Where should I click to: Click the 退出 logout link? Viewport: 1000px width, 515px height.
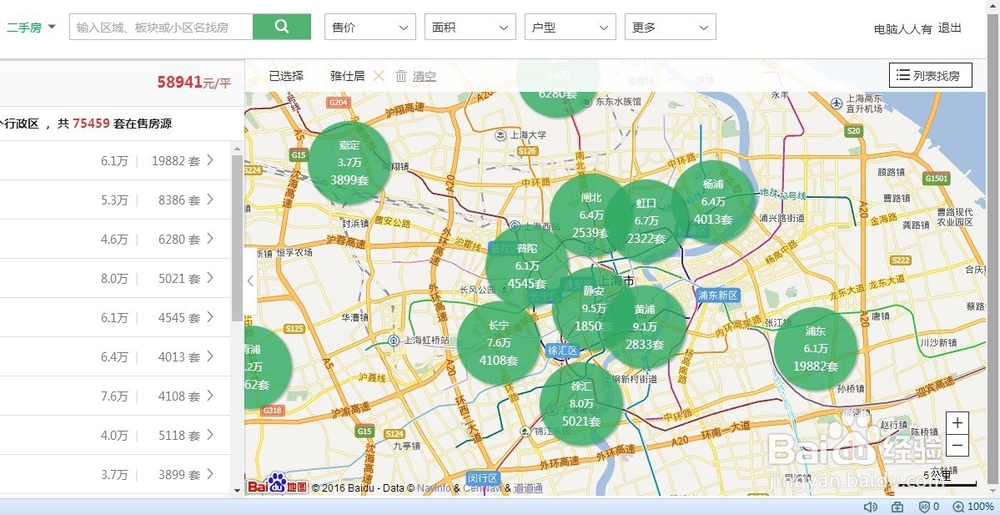(x=950, y=28)
